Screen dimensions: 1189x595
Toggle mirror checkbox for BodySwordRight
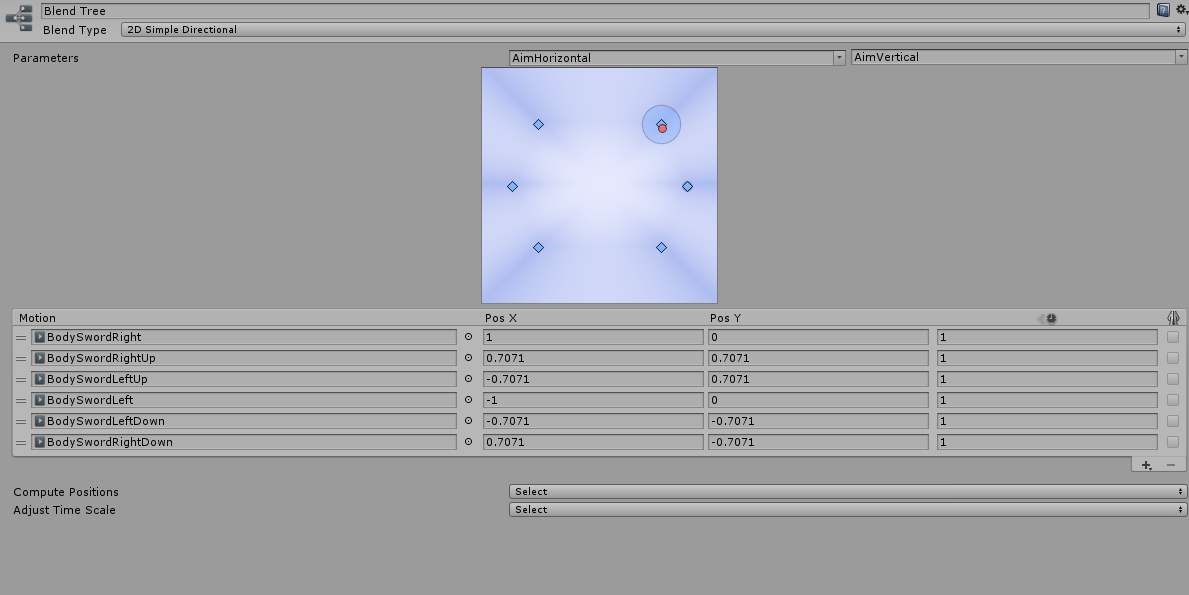(x=1172, y=337)
